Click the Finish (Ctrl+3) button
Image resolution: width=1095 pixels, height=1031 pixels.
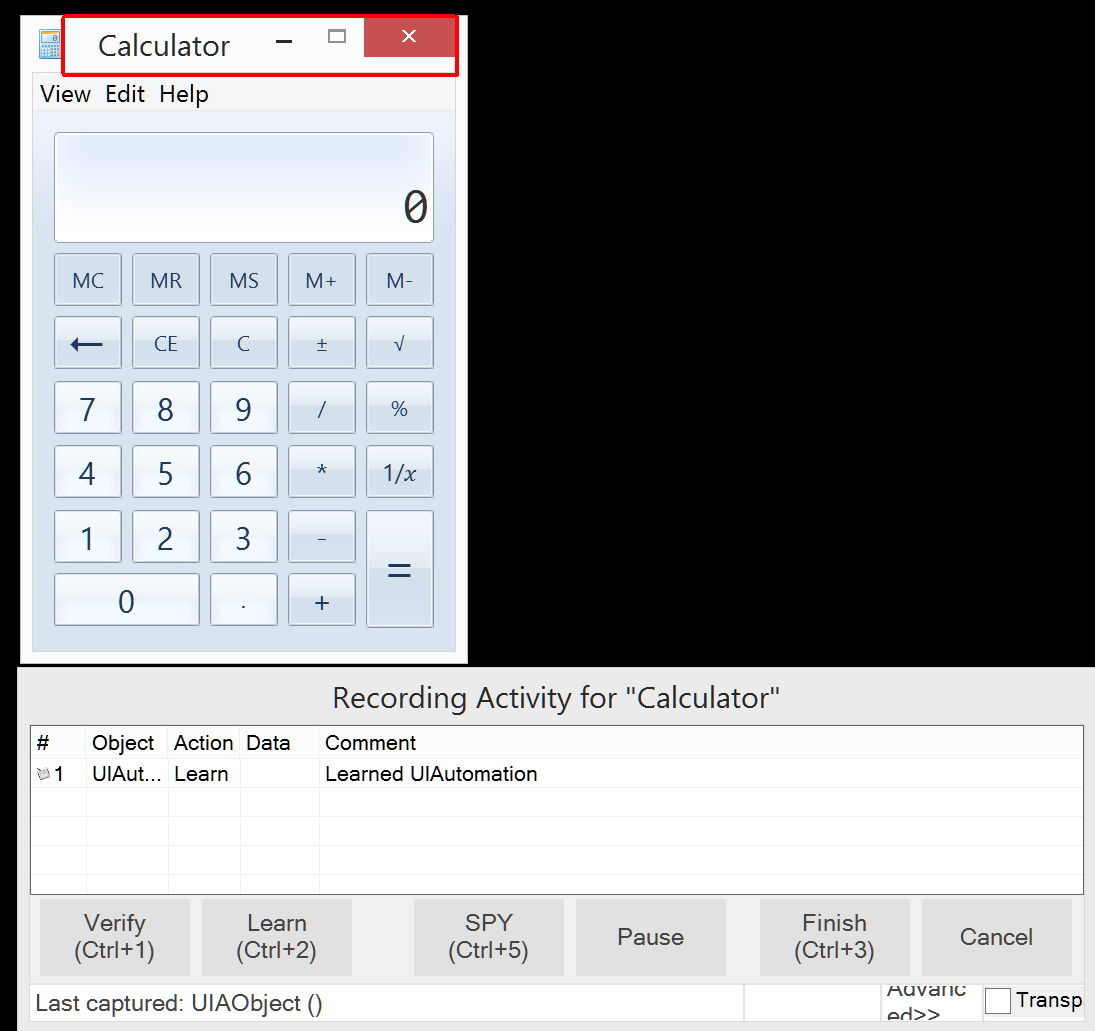[834, 937]
